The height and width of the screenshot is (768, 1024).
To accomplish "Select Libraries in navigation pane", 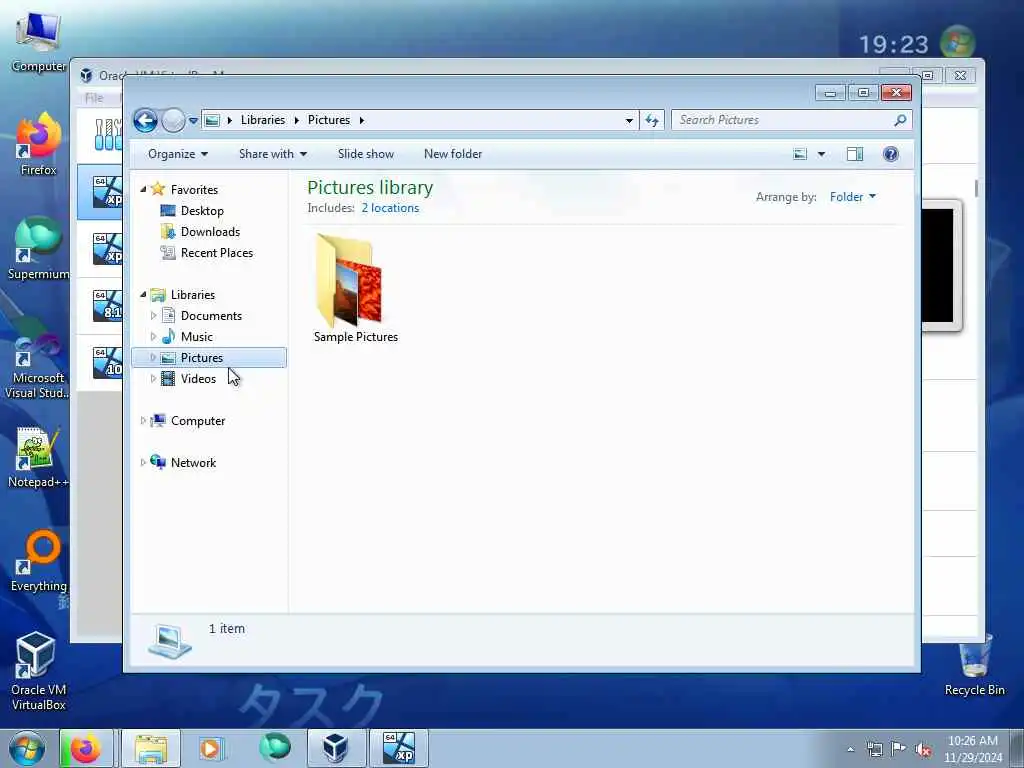I will click(x=193, y=295).
